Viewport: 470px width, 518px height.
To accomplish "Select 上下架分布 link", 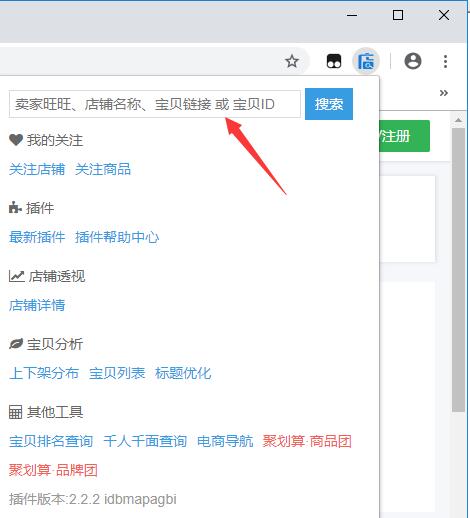I will (x=44, y=373).
